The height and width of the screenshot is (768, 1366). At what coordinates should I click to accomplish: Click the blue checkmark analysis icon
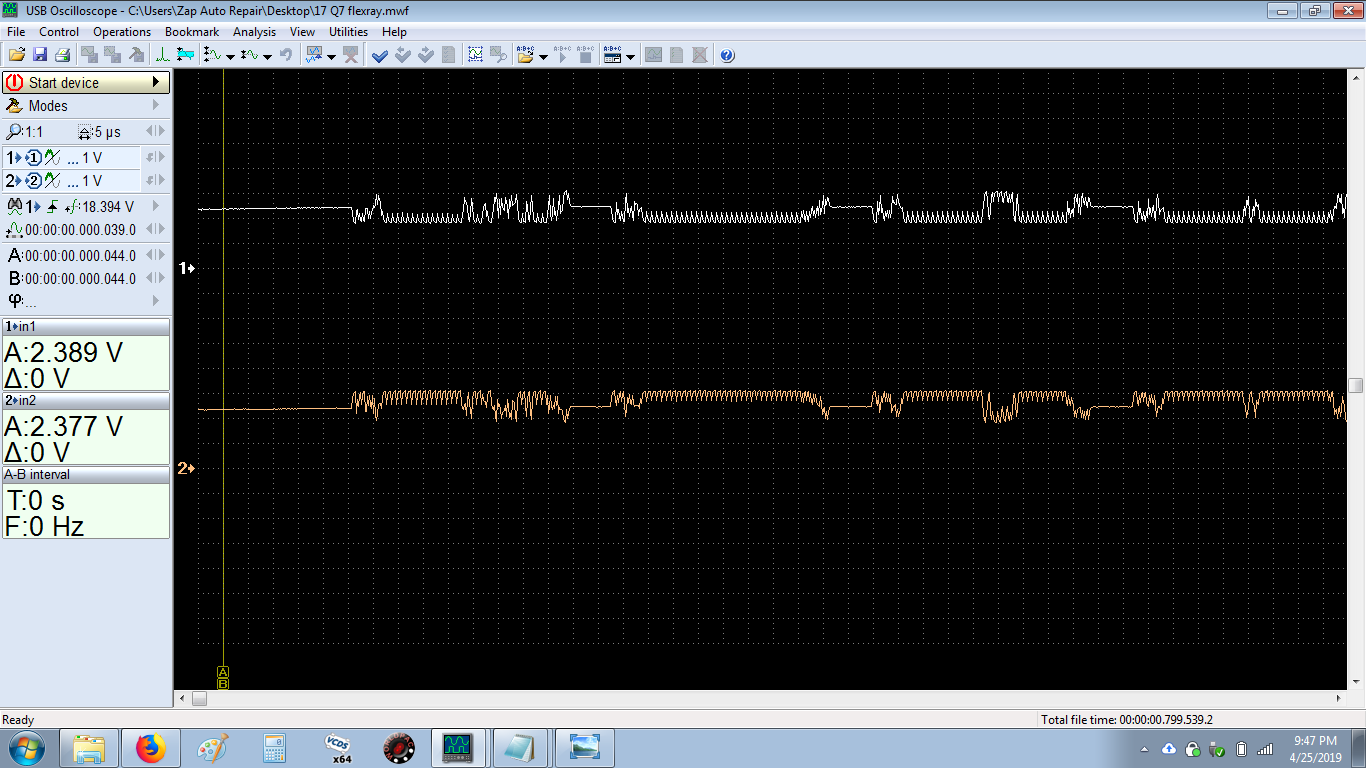[379, 55]
